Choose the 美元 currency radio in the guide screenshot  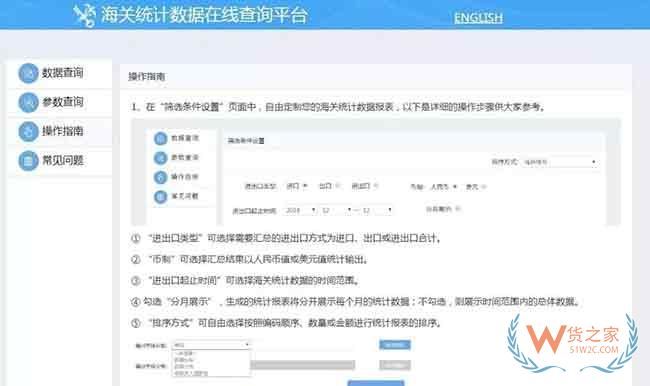click(x=483, y=187)
